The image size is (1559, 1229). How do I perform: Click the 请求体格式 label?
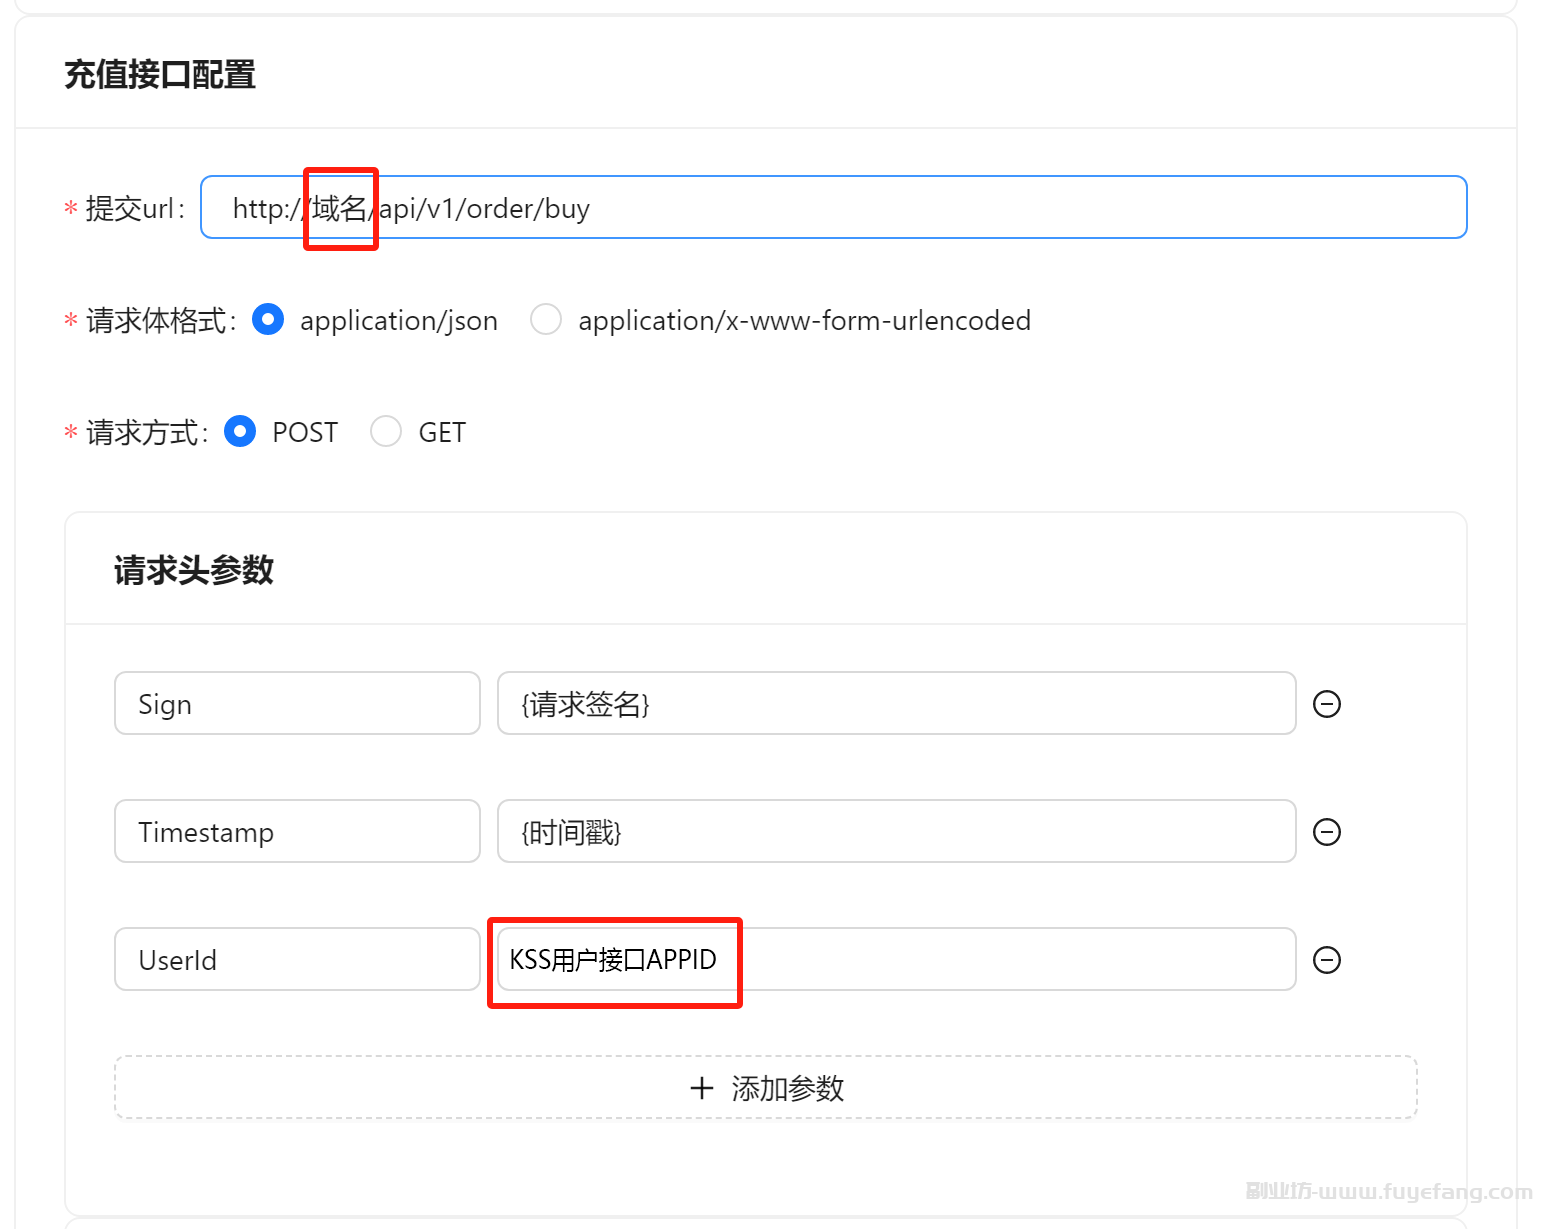click(x=157, y=320)
